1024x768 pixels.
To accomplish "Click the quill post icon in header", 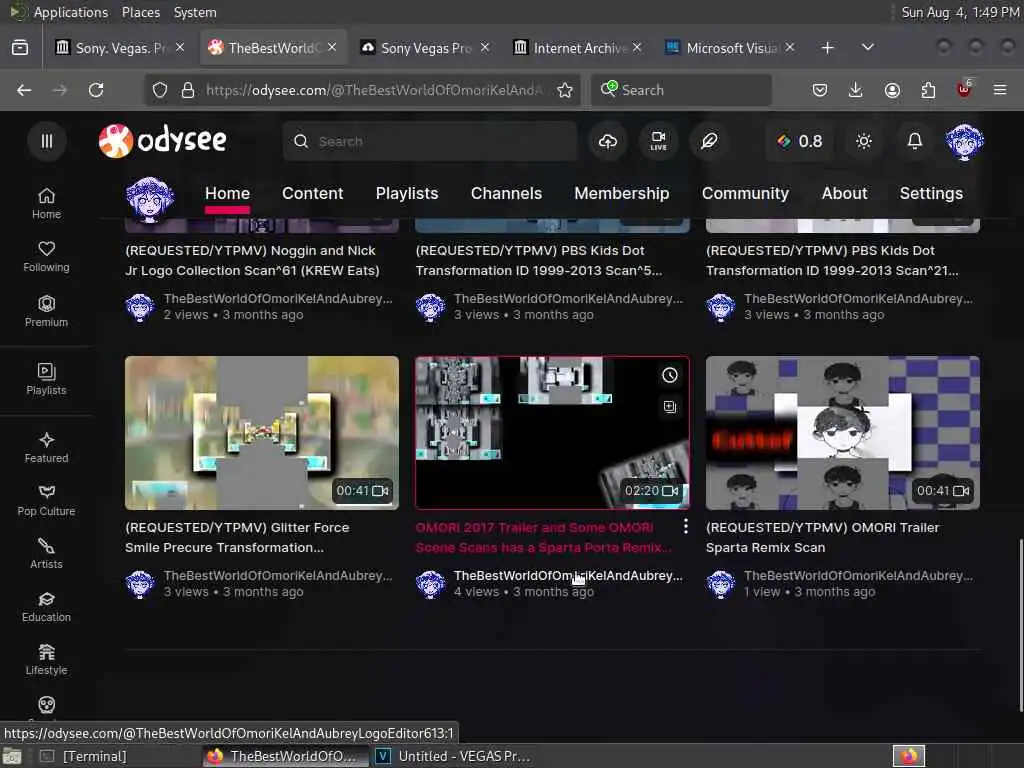I will point(709,141).
